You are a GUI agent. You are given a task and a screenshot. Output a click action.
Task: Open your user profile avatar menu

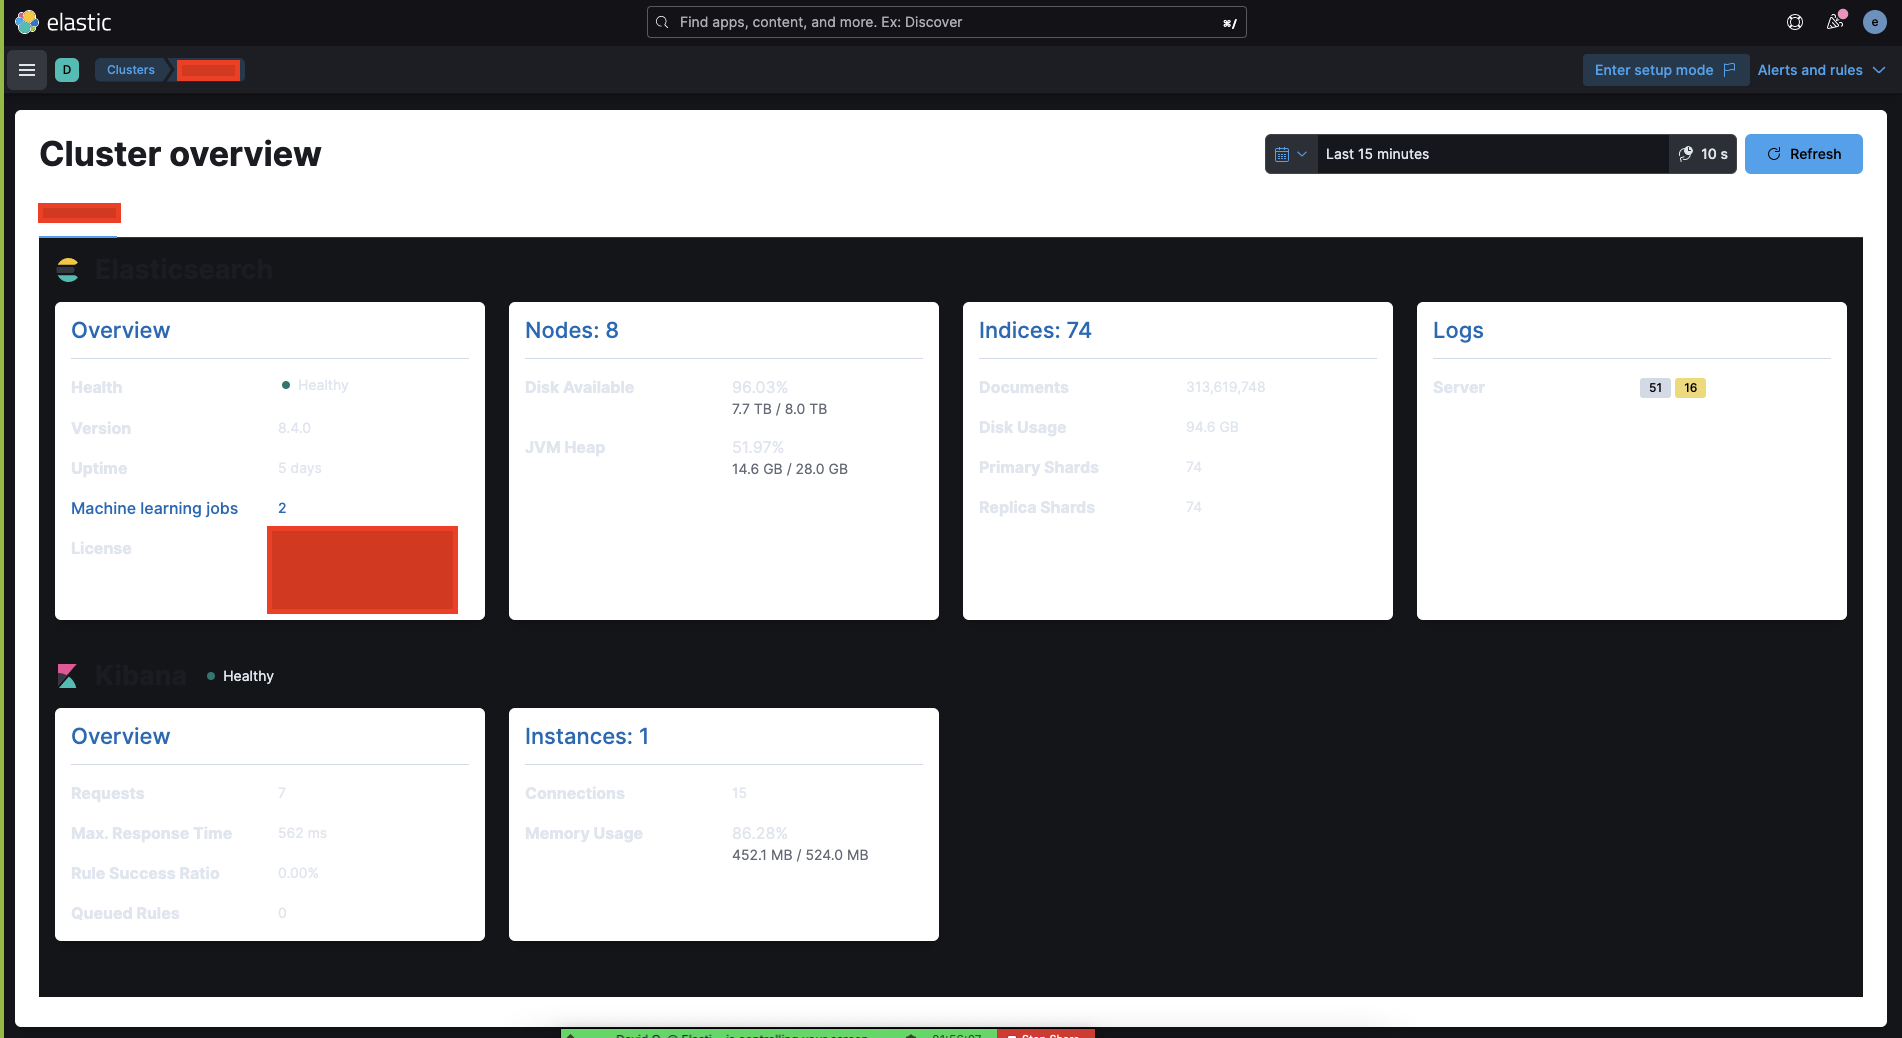(x=1873, y=21)
